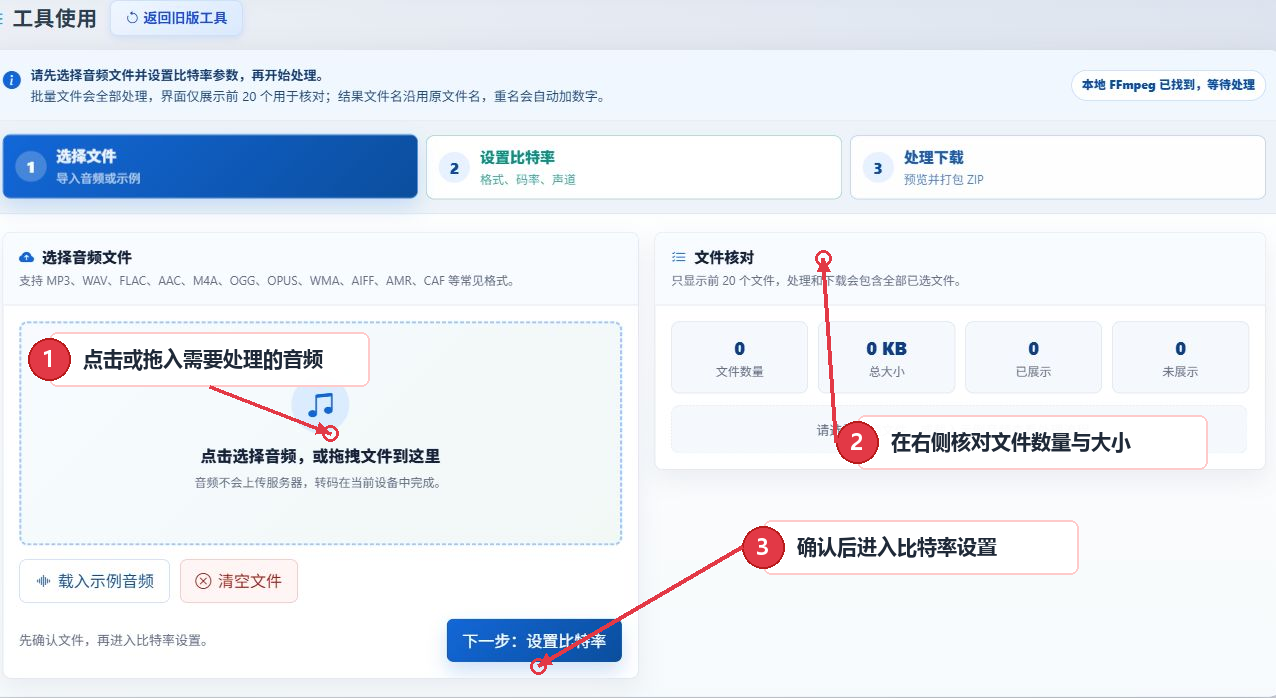Click the circled X icon in 清空文件

[x=203, y=581]
